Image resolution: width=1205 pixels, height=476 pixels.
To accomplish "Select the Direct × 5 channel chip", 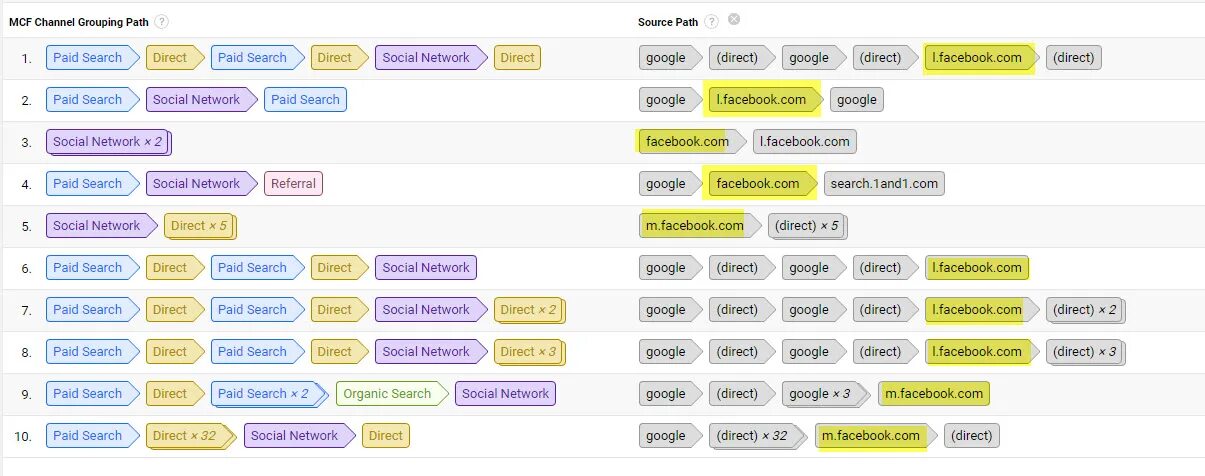I will (x=199, y=226).
